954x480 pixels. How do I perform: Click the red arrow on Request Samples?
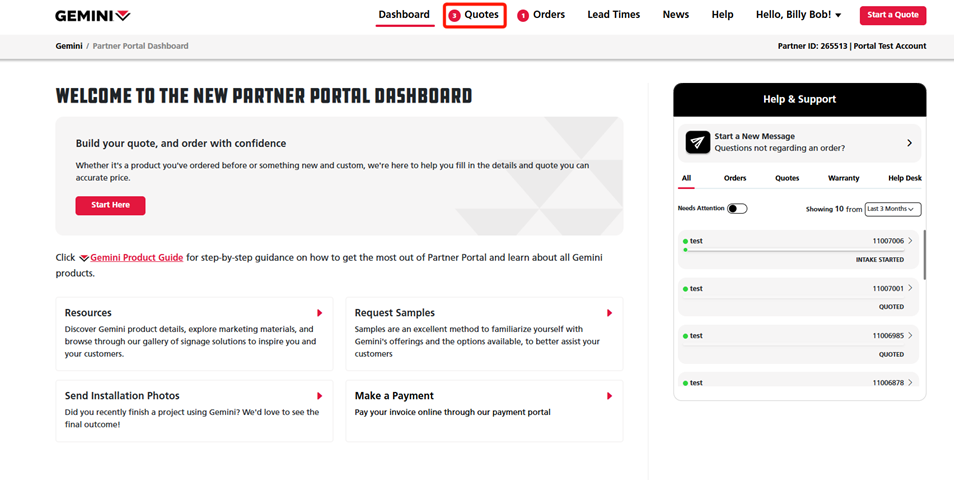point(609,313)
